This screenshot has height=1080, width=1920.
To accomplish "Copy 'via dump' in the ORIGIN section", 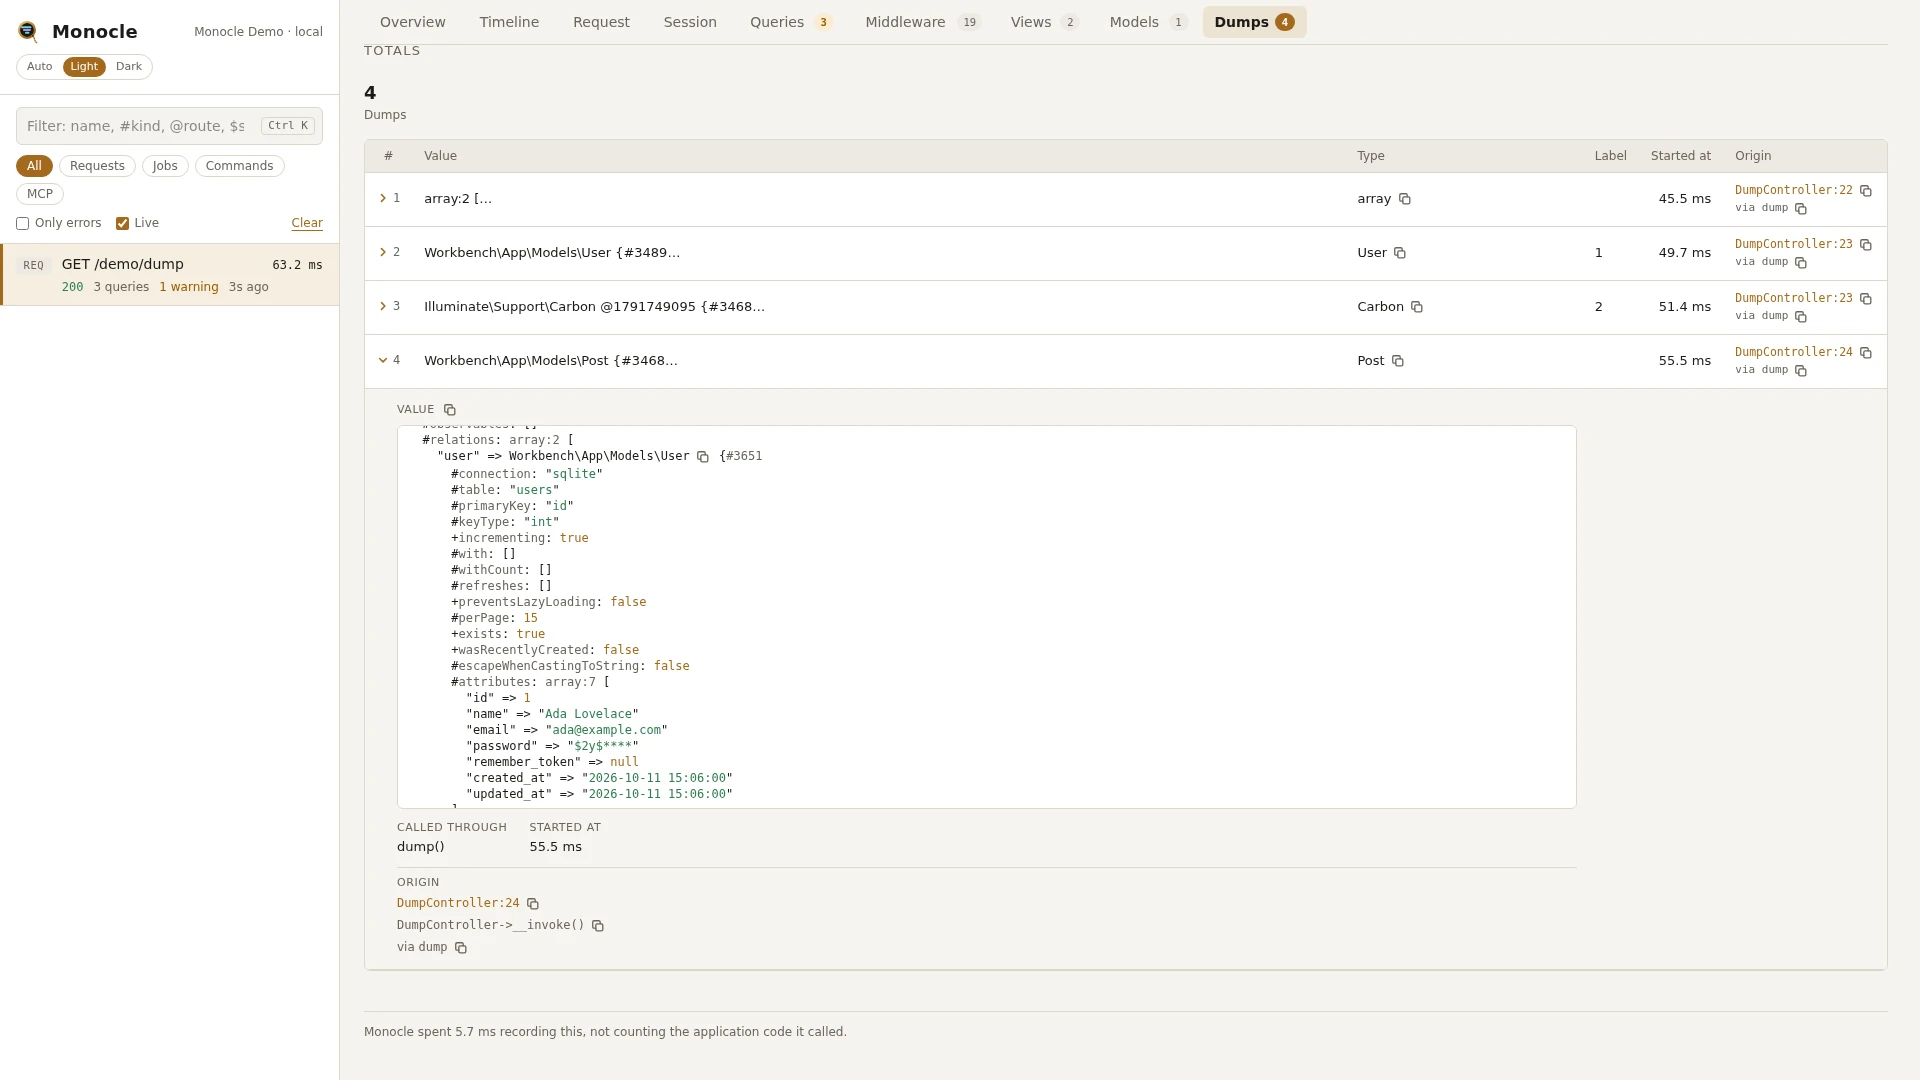I will click(x=461, y=948).
